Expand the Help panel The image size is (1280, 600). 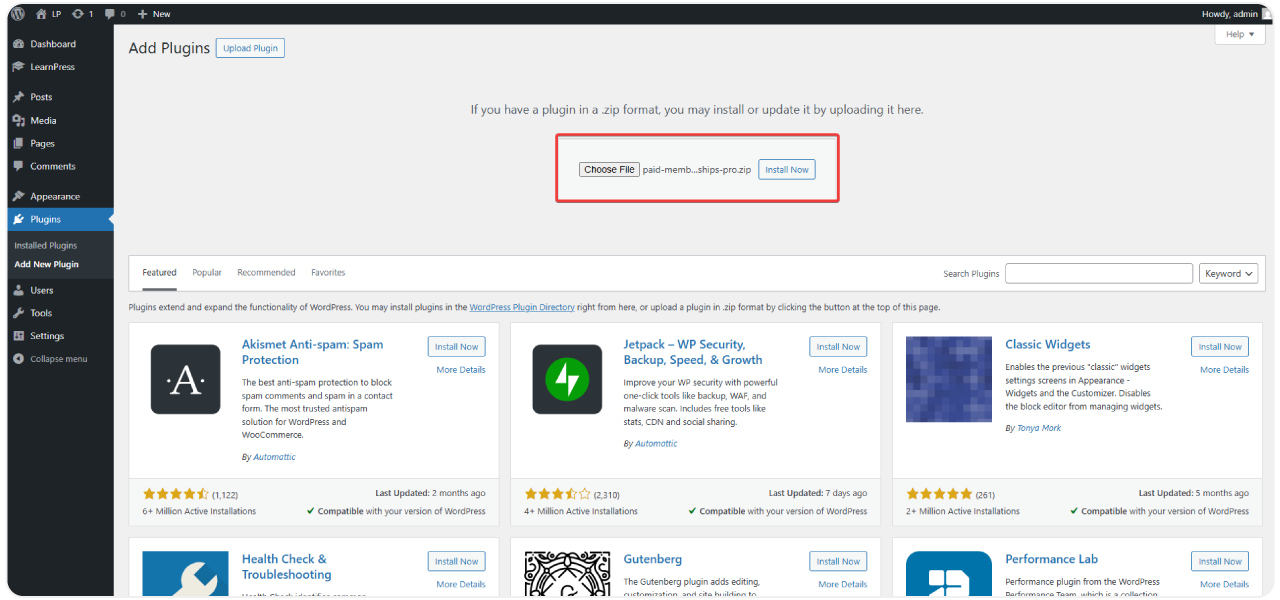[1238, 33]
